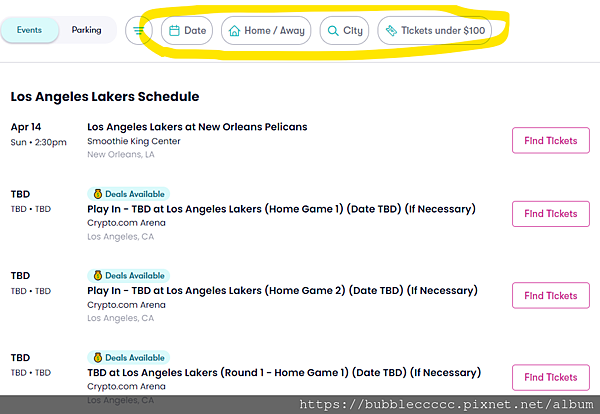The height and width of the screenshot is (414, 600).
Task: Open the filter options icon button
Action: (x=139, y=31)
